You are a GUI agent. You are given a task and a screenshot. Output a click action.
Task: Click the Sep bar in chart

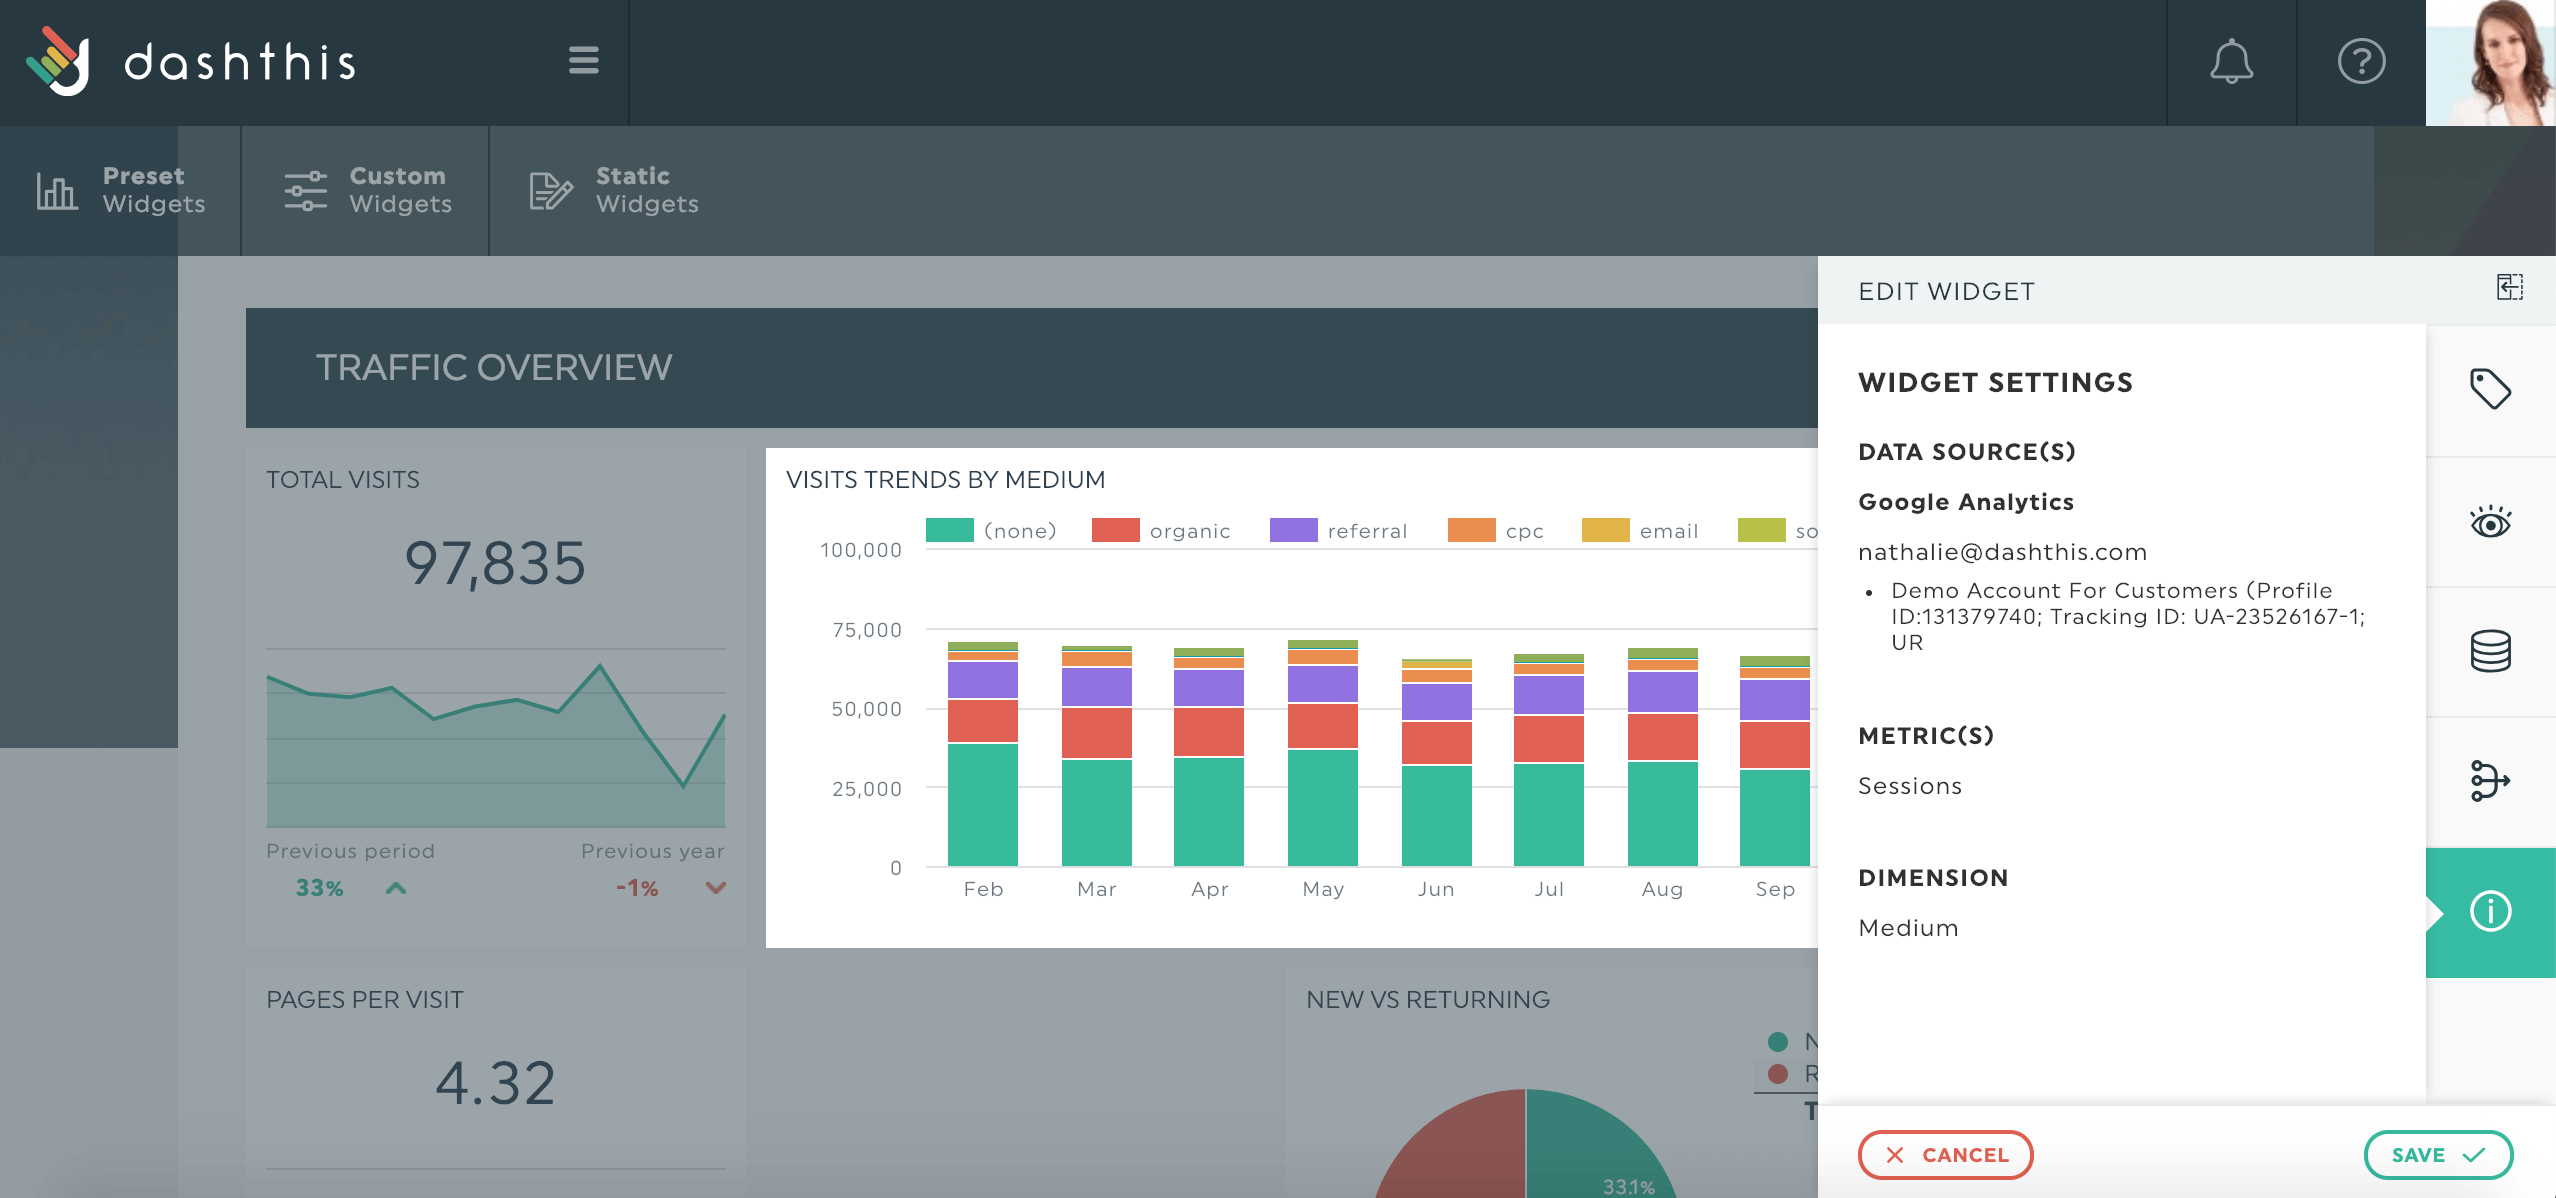pos(1775,761)
